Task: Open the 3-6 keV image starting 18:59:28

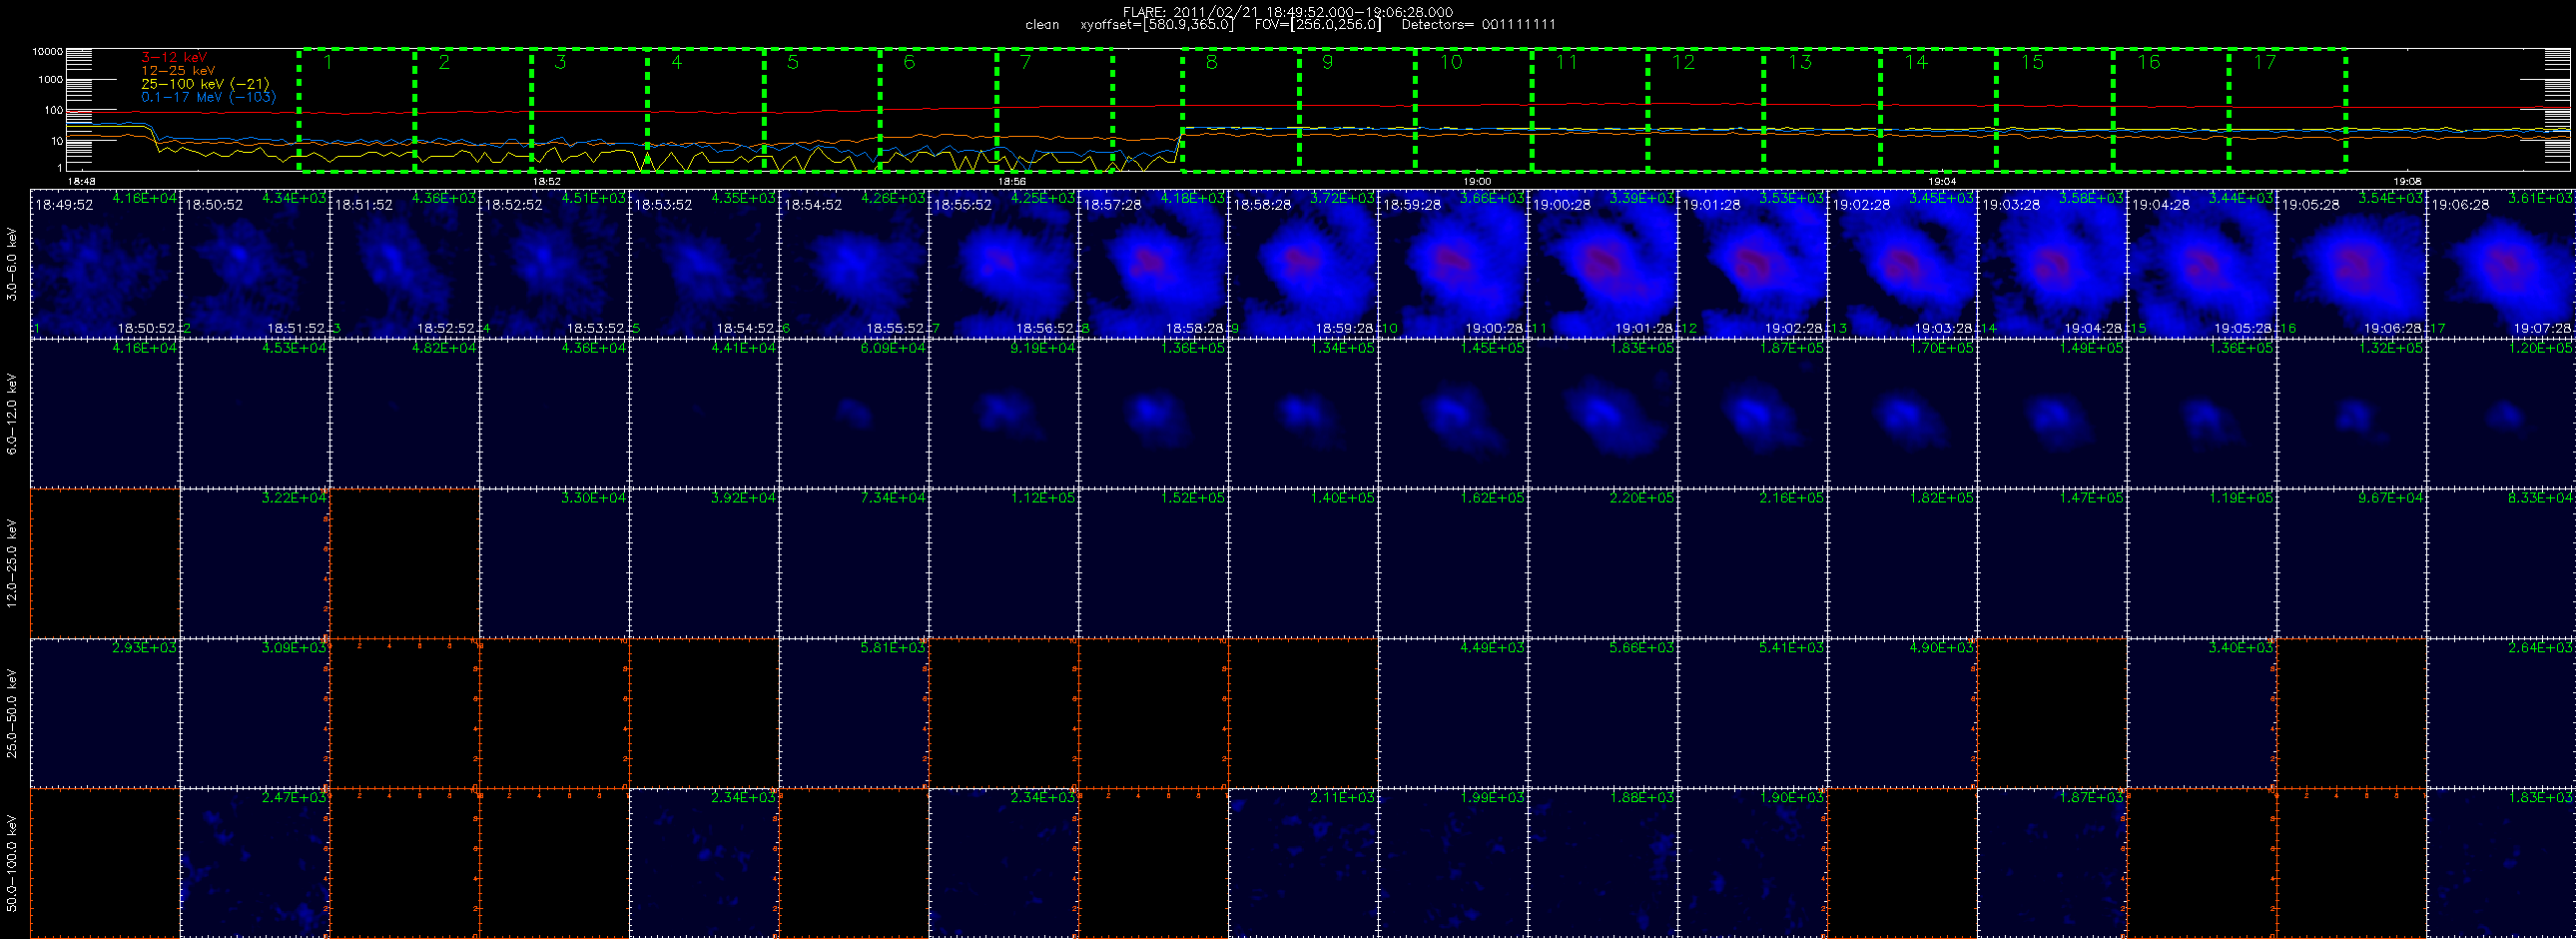Action: coord(1454,263)
